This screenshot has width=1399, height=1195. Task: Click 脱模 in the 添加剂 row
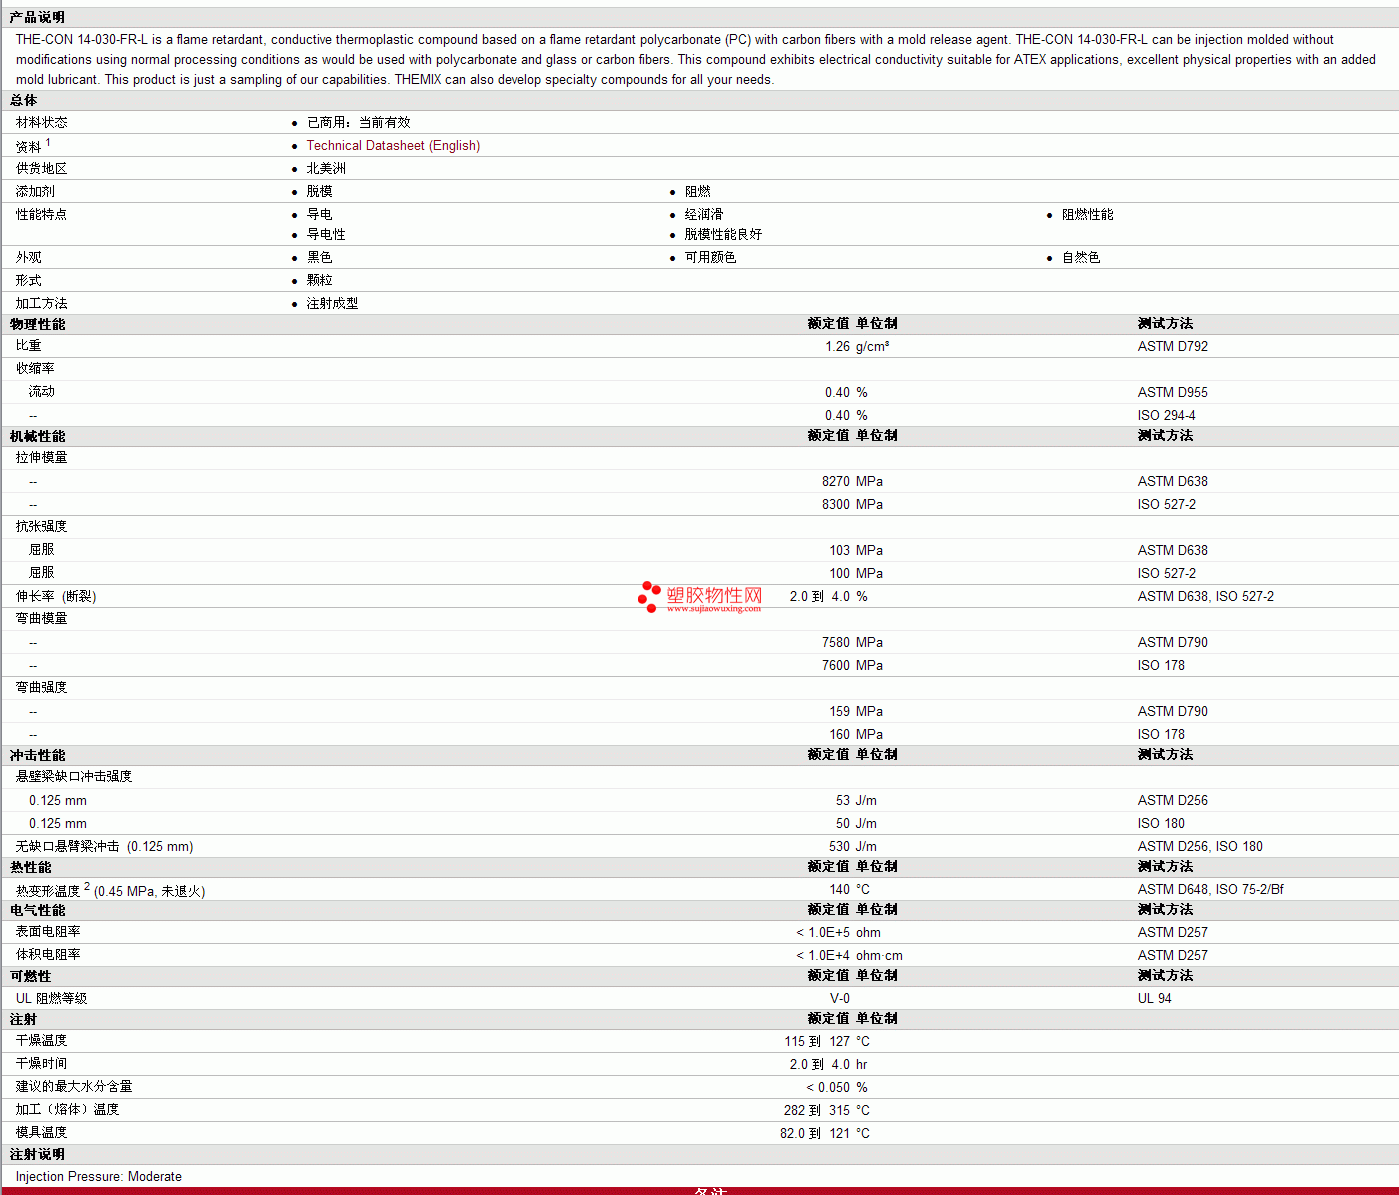click(320, 192)
